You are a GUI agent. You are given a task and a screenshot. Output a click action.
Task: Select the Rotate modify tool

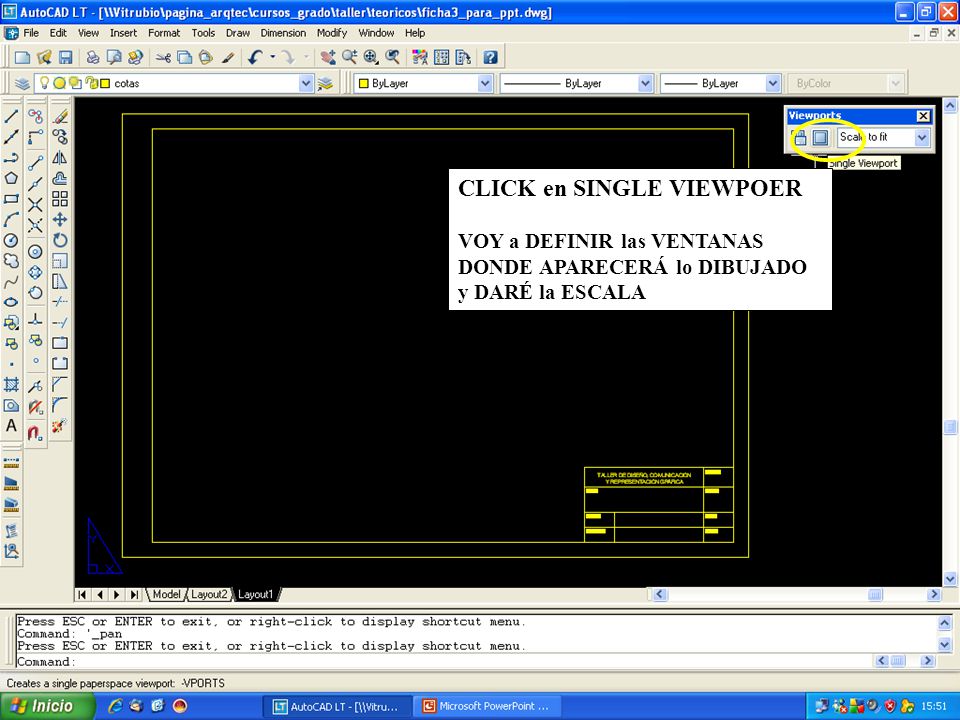(x=60, y=241)
